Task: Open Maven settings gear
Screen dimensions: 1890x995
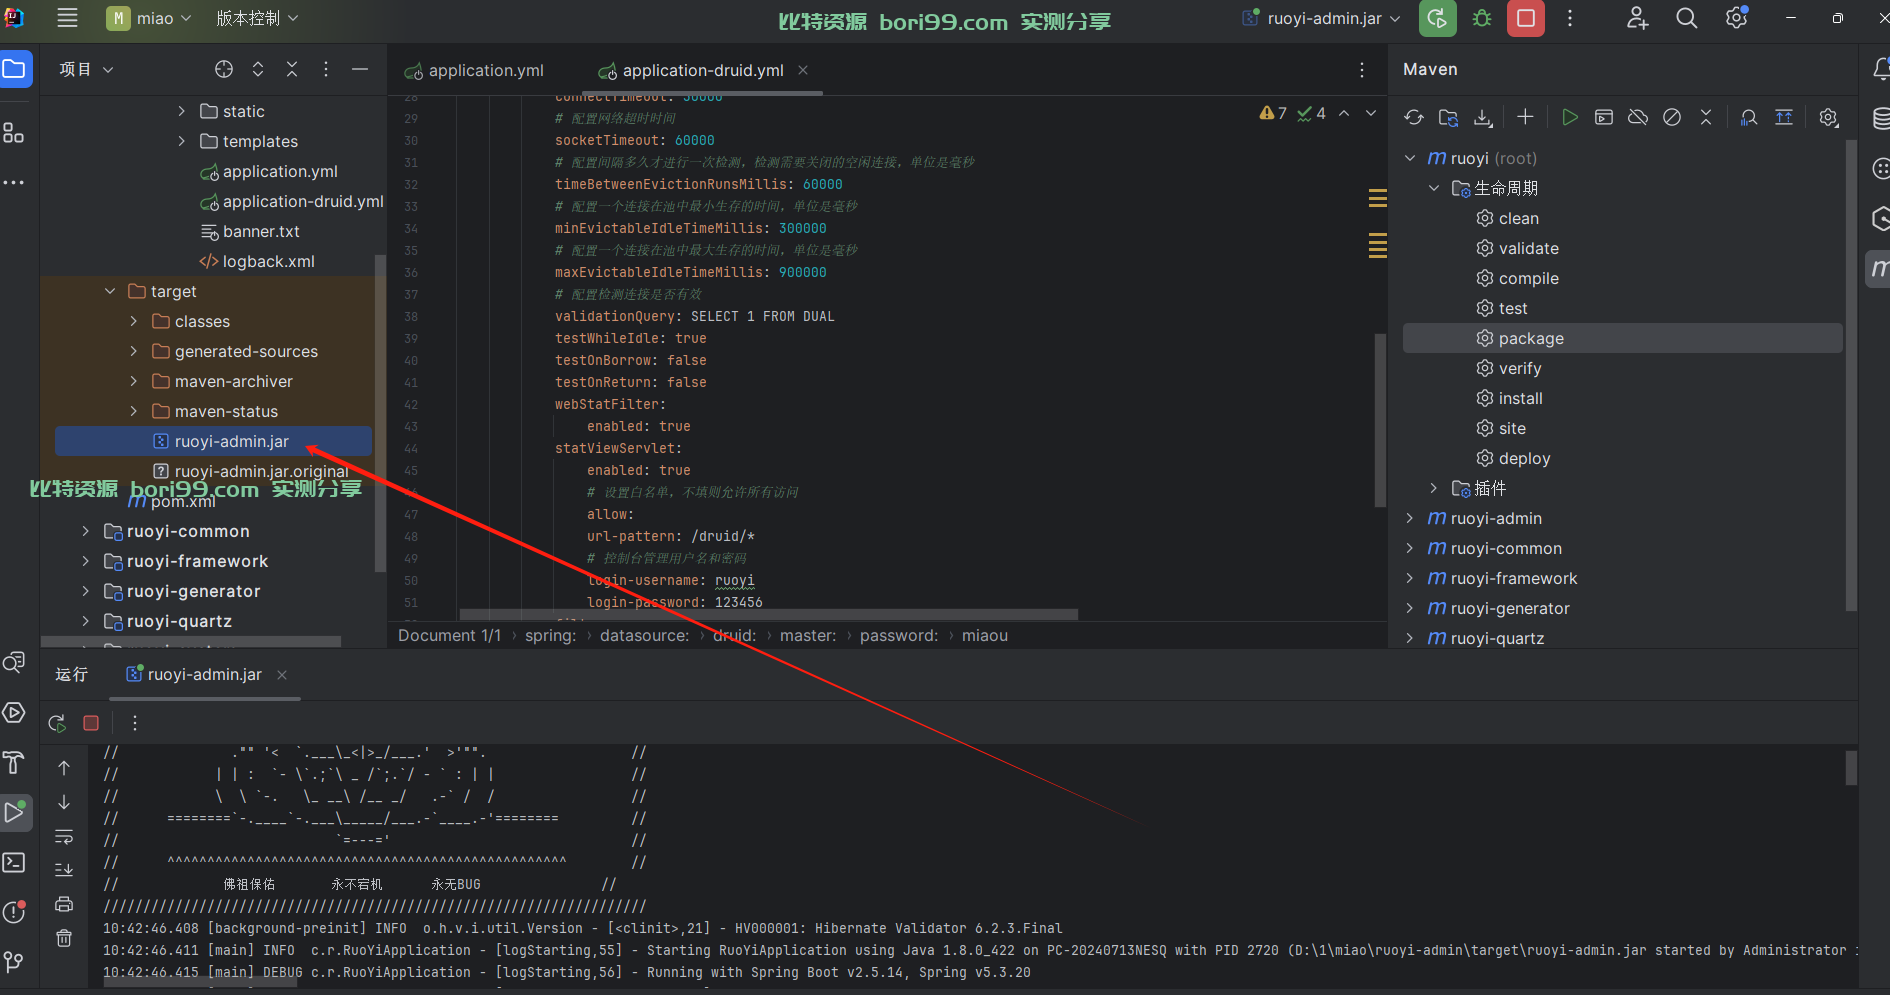Action: (x=1829, y=118)
